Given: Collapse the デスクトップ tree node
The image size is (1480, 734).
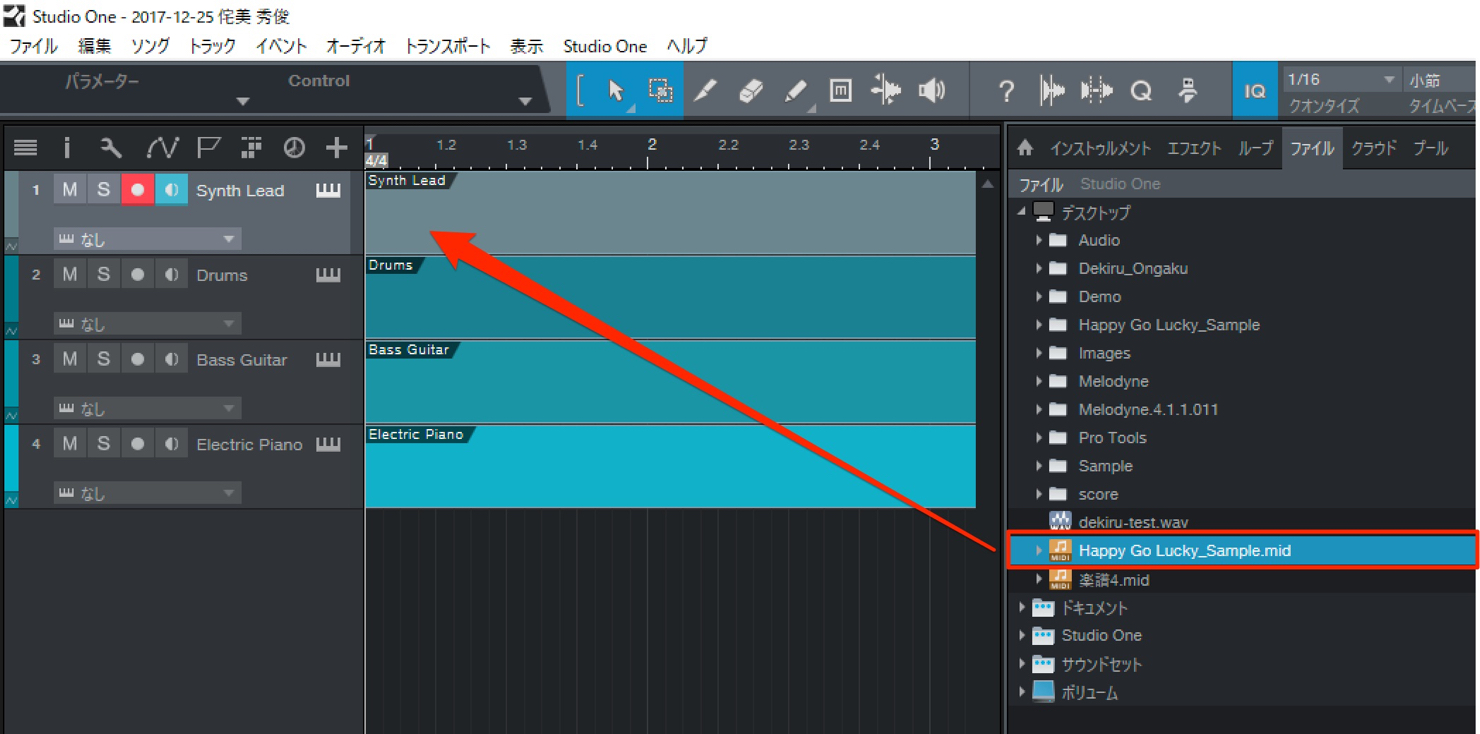Looking at the screenshot, I should click(x=1022, y=212).
